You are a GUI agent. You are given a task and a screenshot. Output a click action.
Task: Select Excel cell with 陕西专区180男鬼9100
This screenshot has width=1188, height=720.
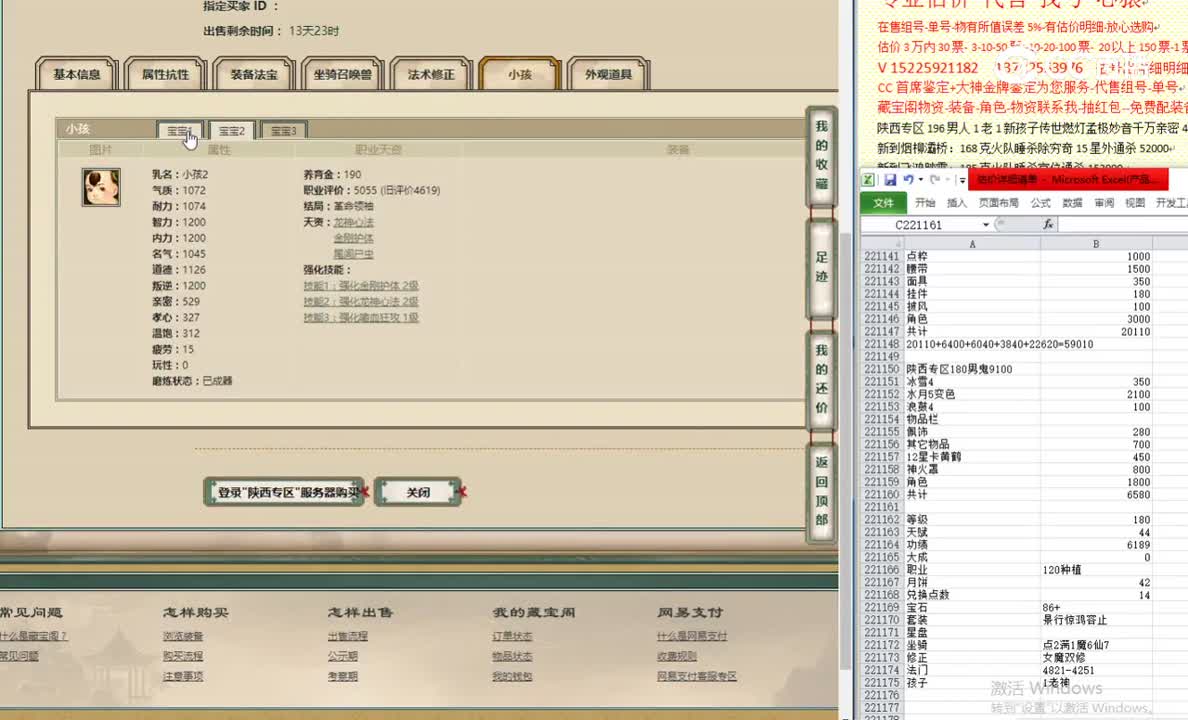[972, 369]
